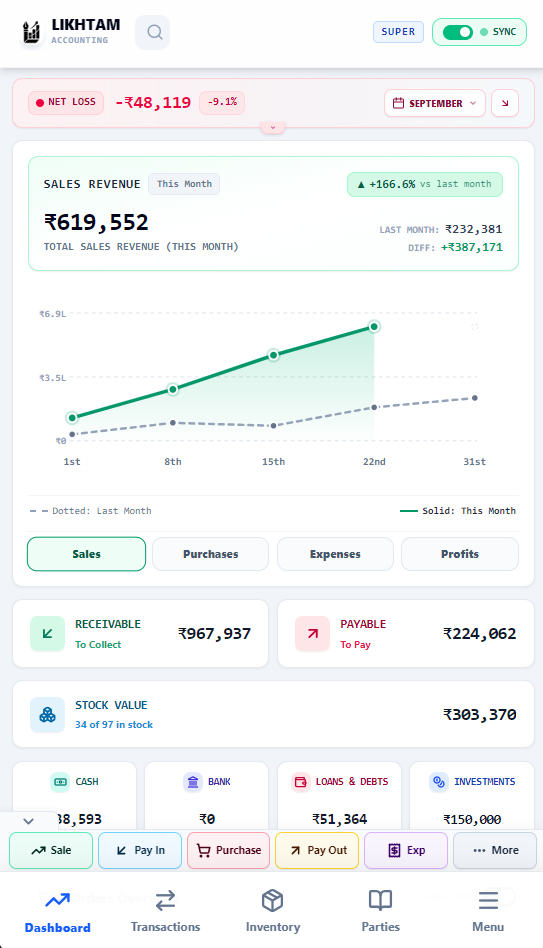Viewport: 543px width, 948px height.
Task: Click the Bank building icon
Action: pyautogui.click(x=193, y=782)
